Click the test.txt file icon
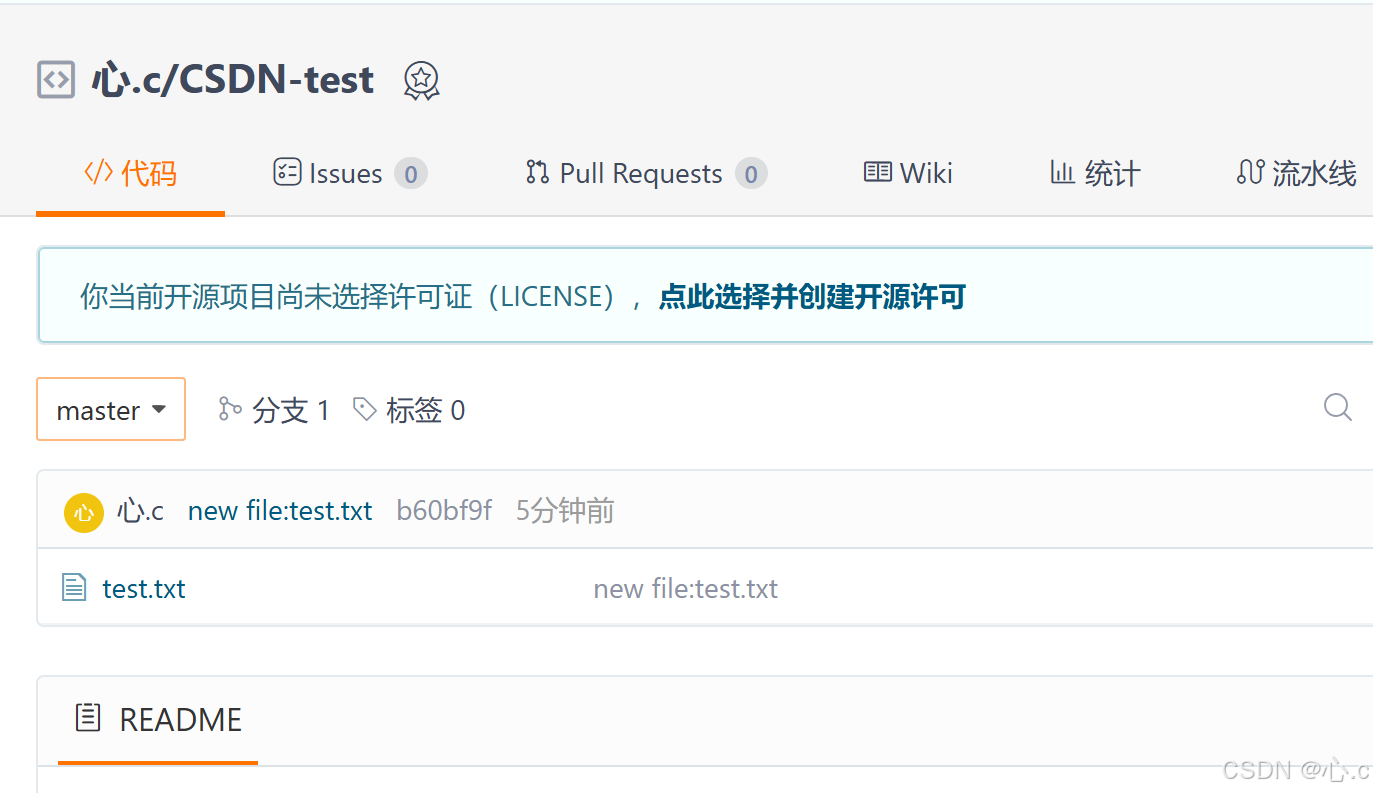The height and width of the screenshot is (793, 1373). (74, 587)
